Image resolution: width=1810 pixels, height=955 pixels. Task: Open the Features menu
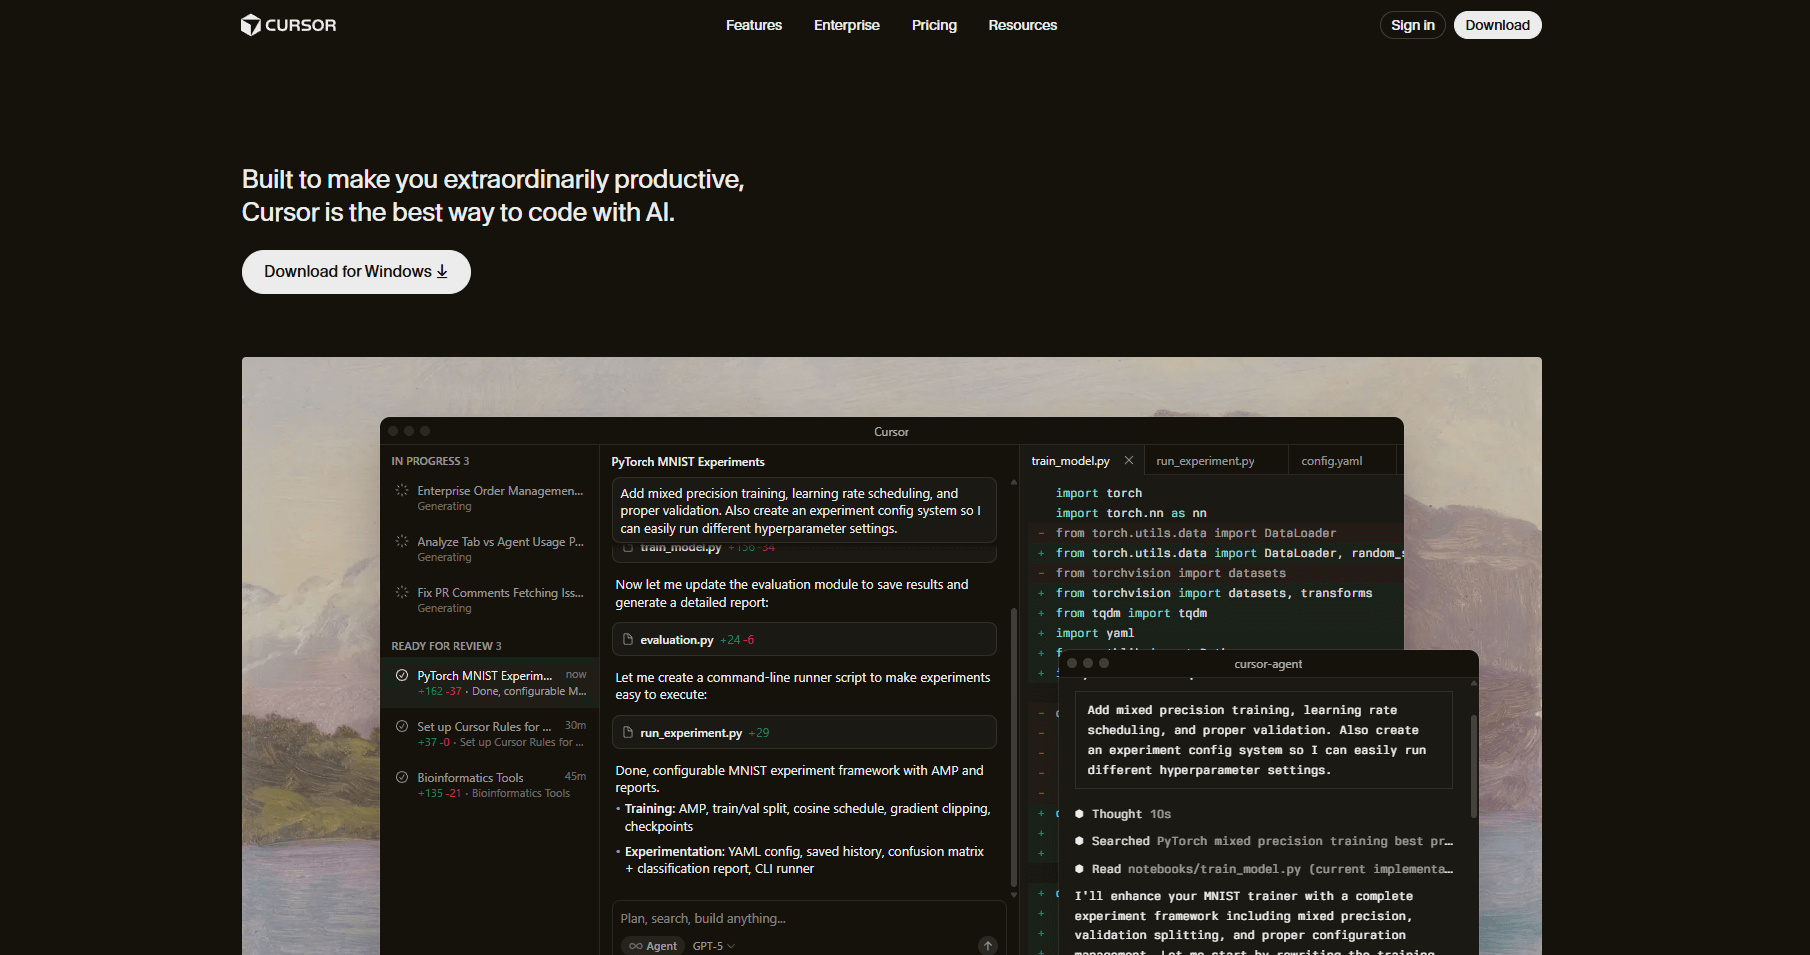coord(754,25)
